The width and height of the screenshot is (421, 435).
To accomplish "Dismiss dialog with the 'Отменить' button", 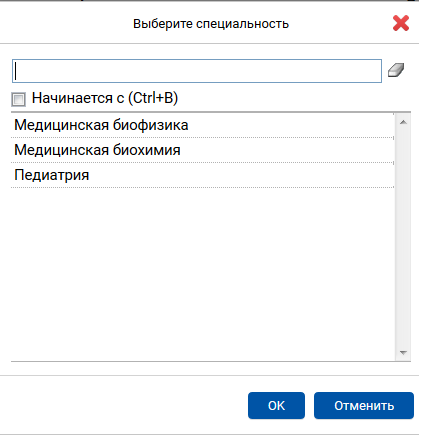I will [x=364, y=405].
